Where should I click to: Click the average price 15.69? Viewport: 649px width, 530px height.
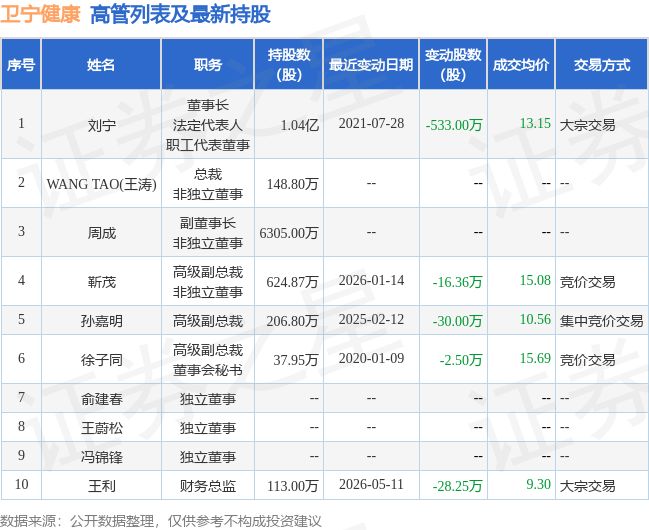(535, 358)
